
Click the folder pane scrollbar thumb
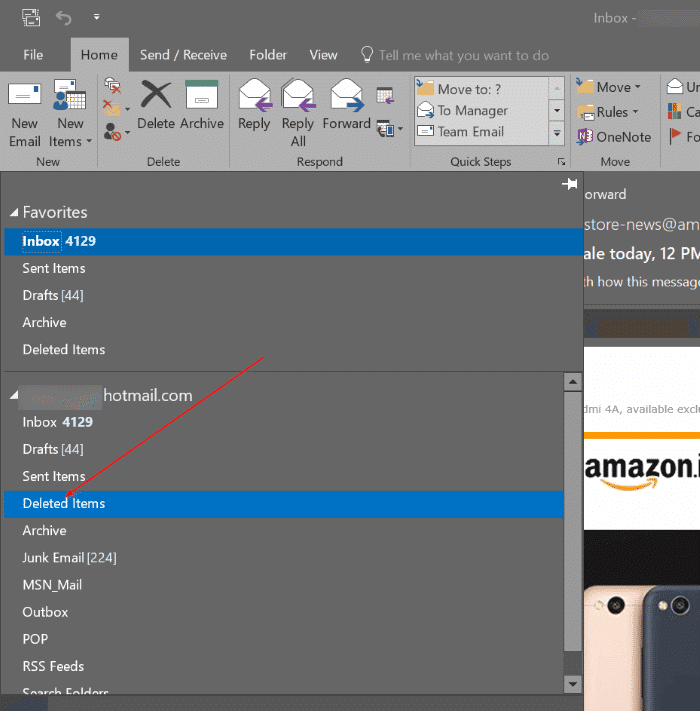coord(573,521)
